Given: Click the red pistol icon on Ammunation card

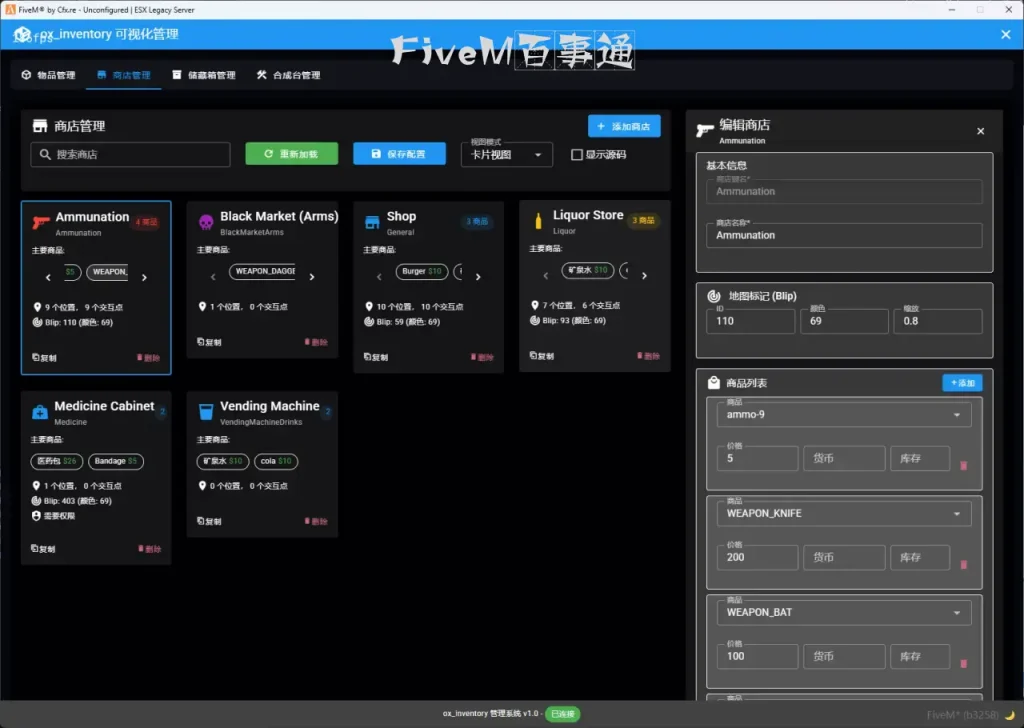Looking at the screenshot, I should (x=40, y=222).
